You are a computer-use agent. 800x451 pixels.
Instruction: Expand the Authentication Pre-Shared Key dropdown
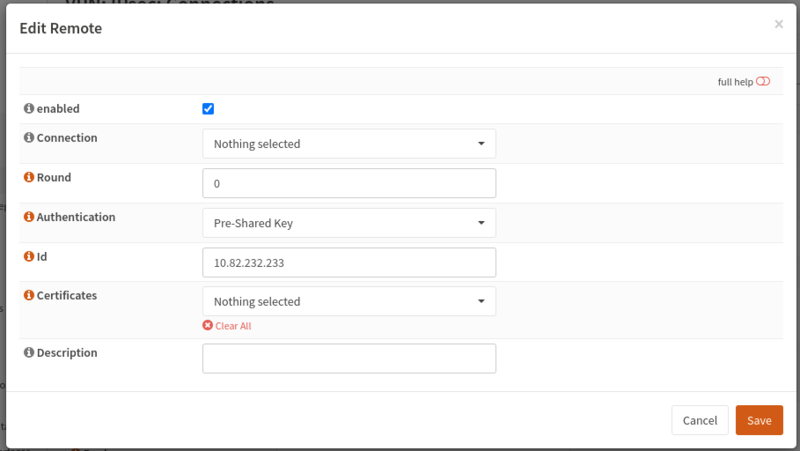(349, 223)
